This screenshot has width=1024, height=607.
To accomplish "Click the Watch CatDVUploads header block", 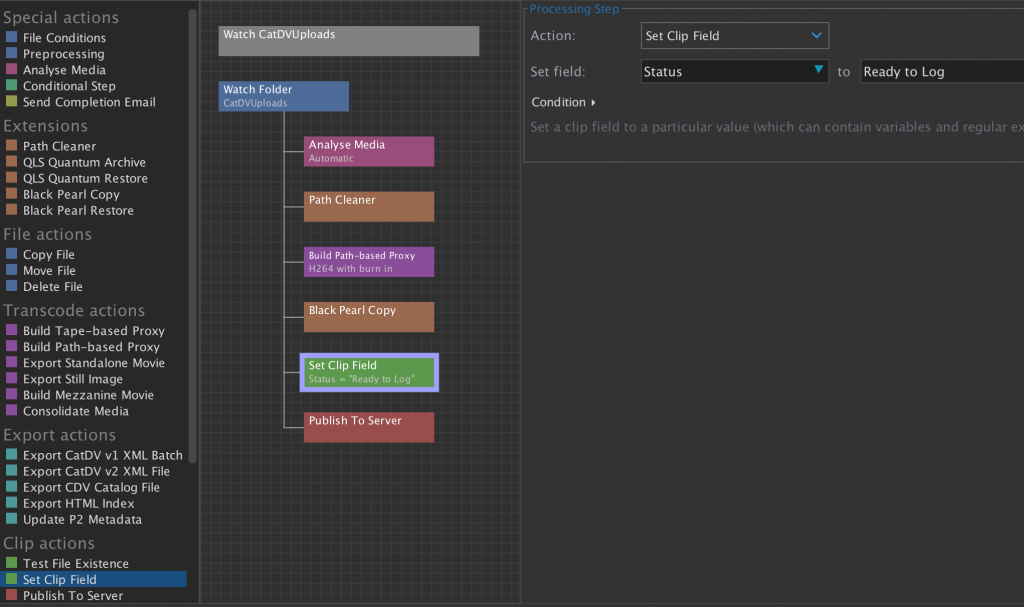I will (x=348, y=41).
